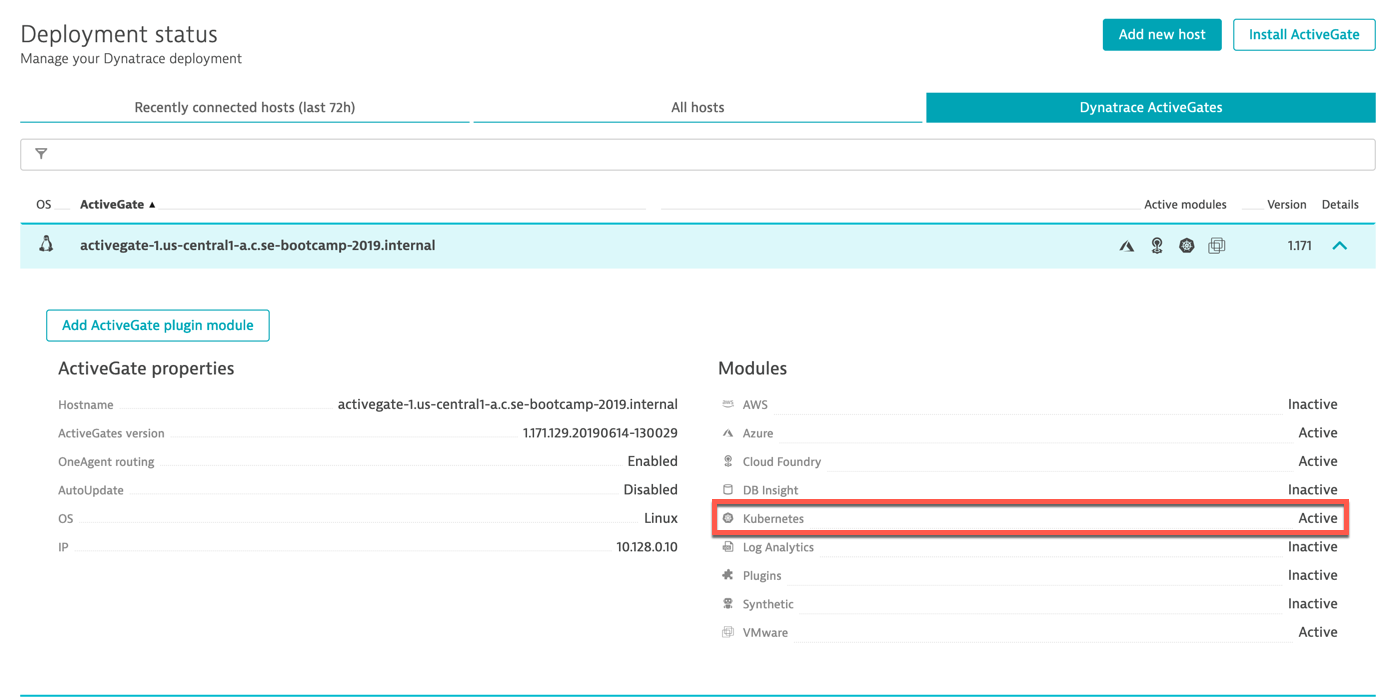Viewport: 1380px width, 699px height.
Task: Click the Modules heading
Action: 752,369
